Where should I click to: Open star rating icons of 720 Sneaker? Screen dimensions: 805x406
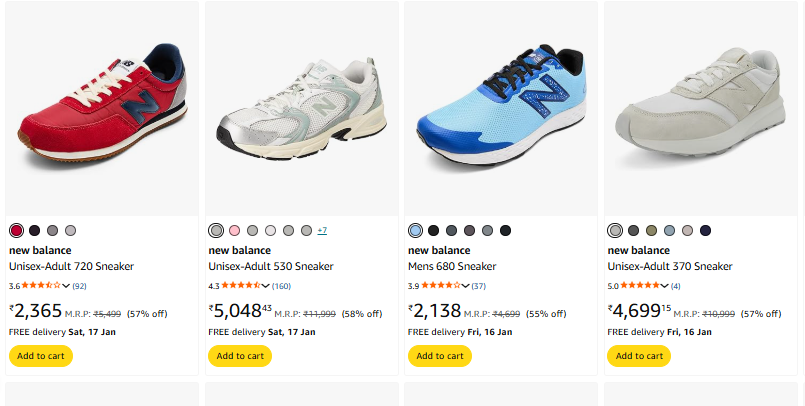point(41,285)
